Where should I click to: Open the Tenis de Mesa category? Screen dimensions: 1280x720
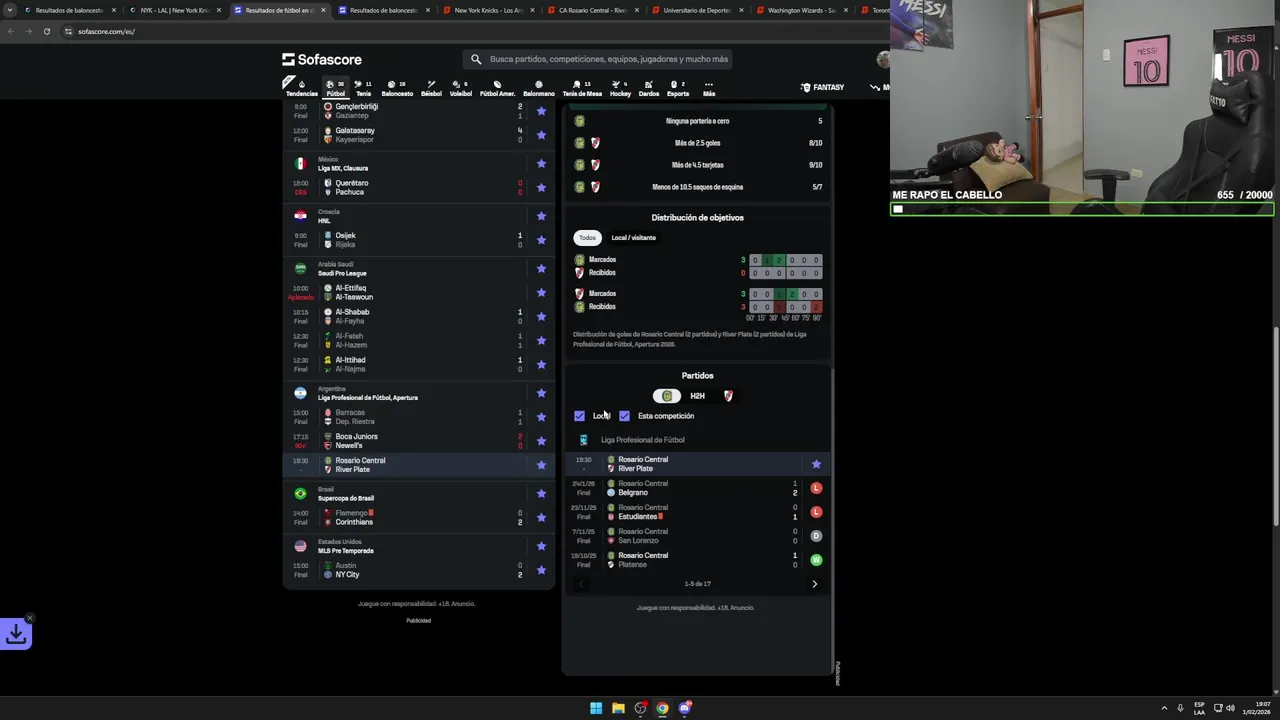coord(582,88)
